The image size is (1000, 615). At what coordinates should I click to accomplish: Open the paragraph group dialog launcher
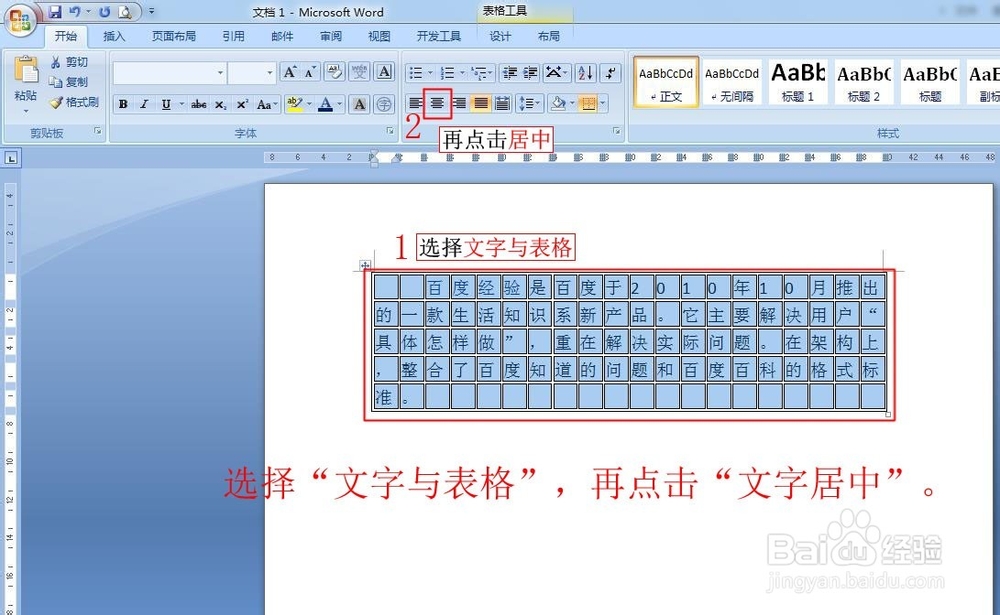(617, 131)
